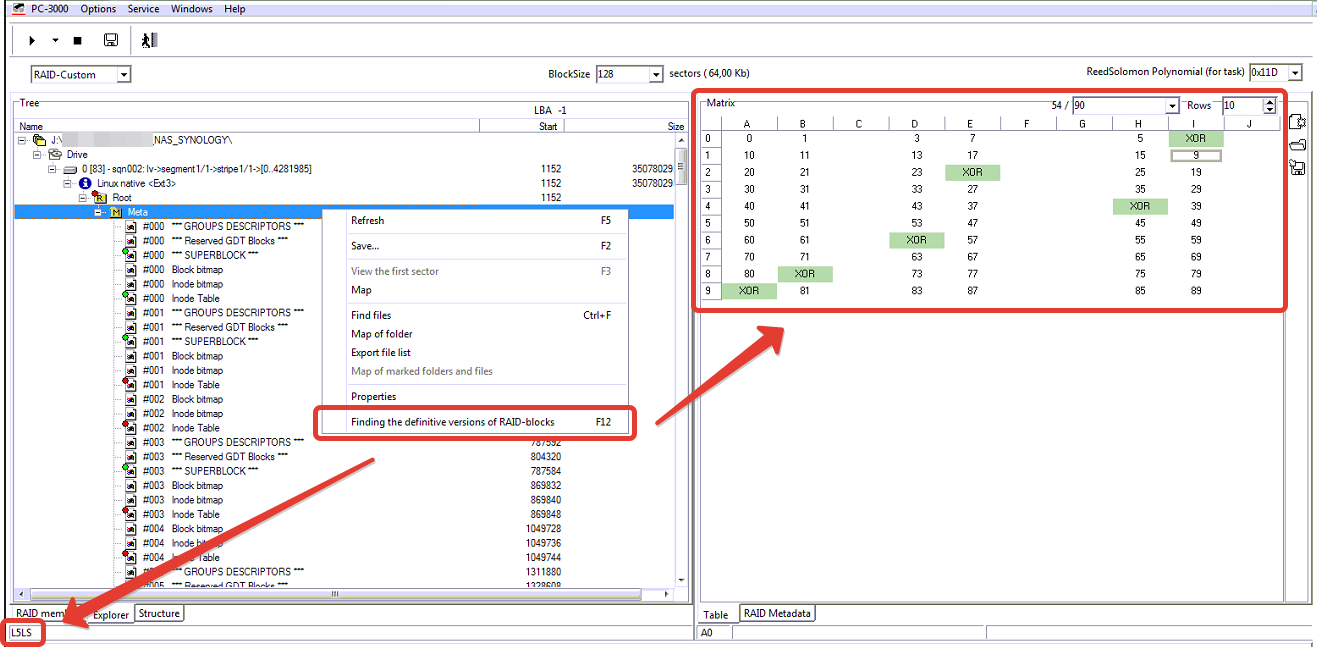Click the disk icon of 0 [83] sqn002 row
The image size is (1317, 647).
[x=70, y=169]
